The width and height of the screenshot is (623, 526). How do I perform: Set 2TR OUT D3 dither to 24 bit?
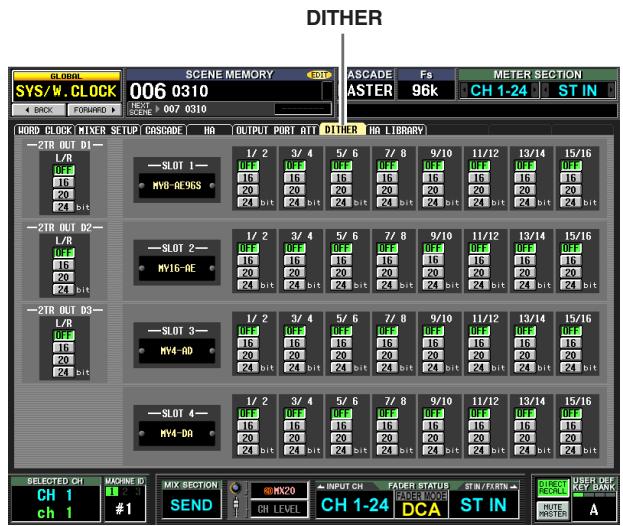click(x=63, y=372)
